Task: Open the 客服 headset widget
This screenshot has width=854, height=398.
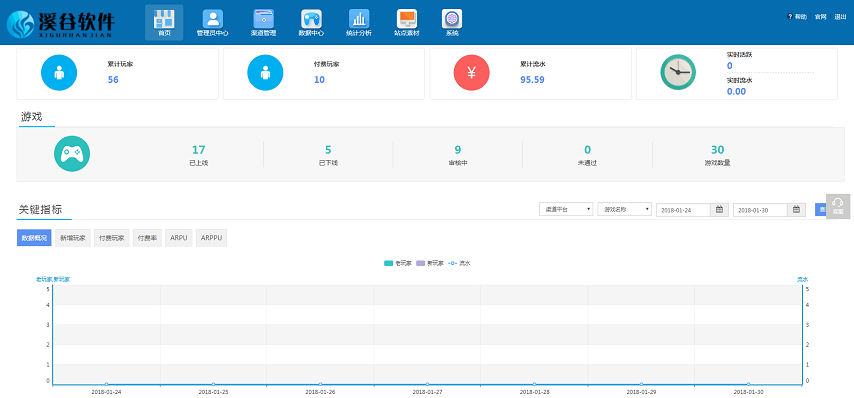Action: (x=838, y=206)
